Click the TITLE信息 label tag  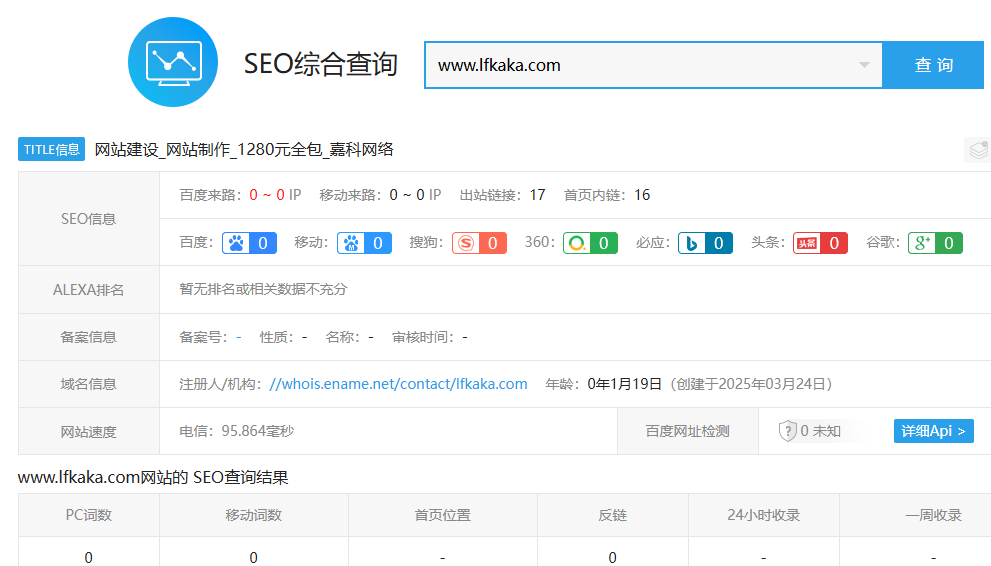click(x=51, y=150)
